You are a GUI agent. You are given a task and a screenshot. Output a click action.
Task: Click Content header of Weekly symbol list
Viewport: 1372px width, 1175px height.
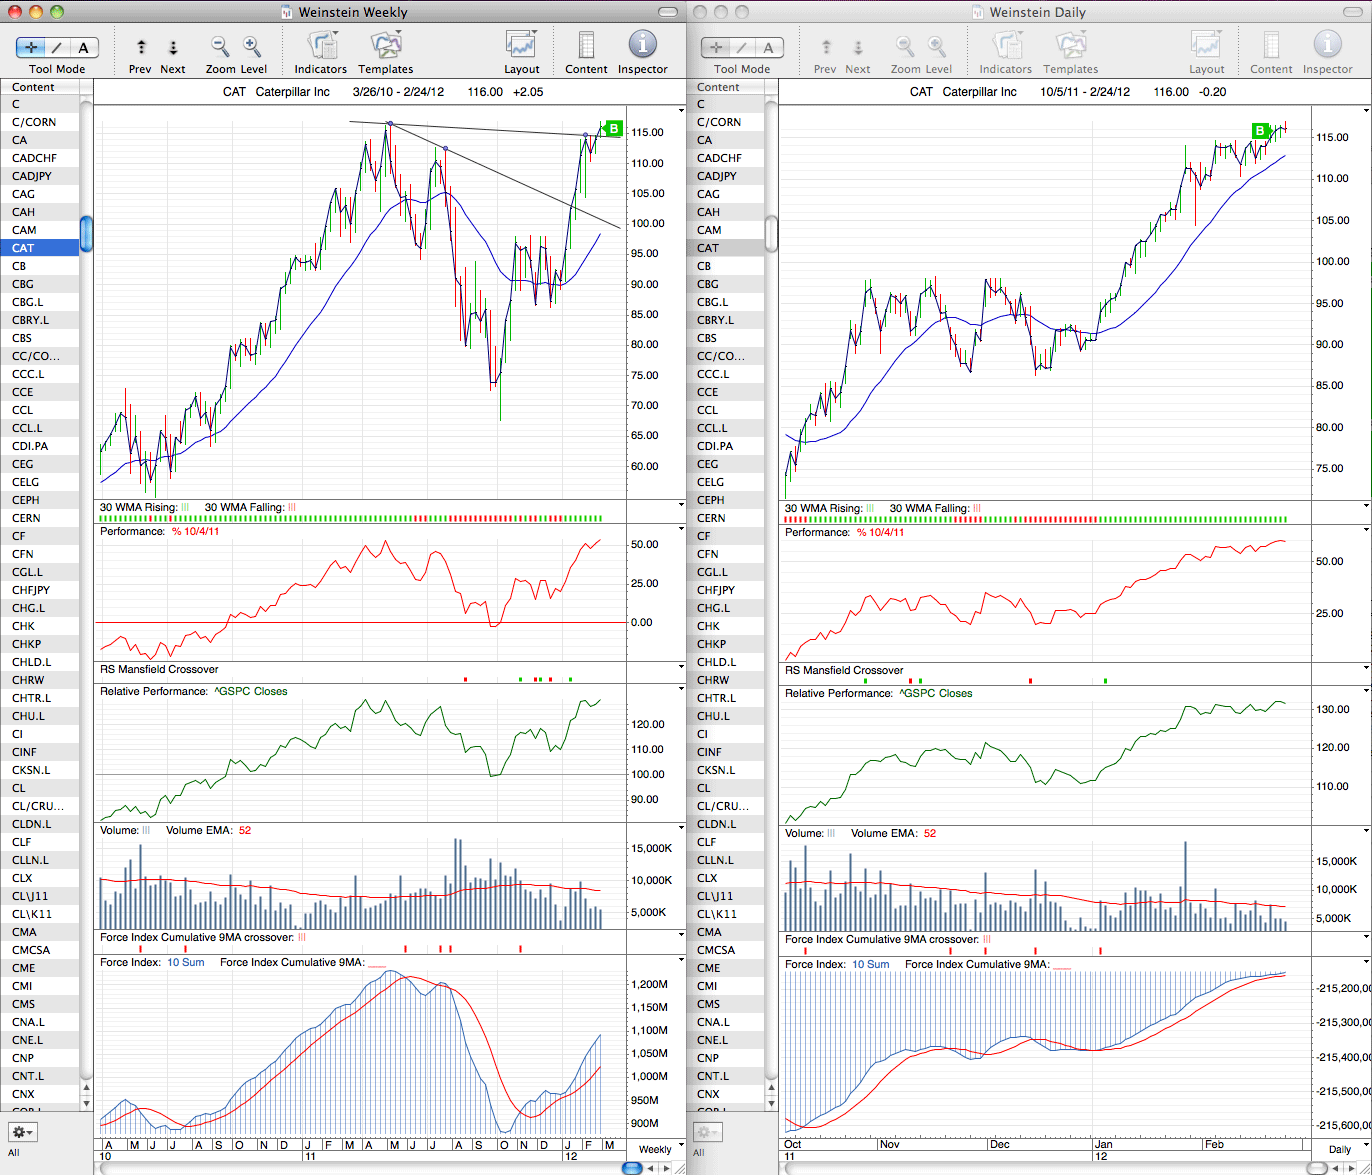click(x=40, y=87)
